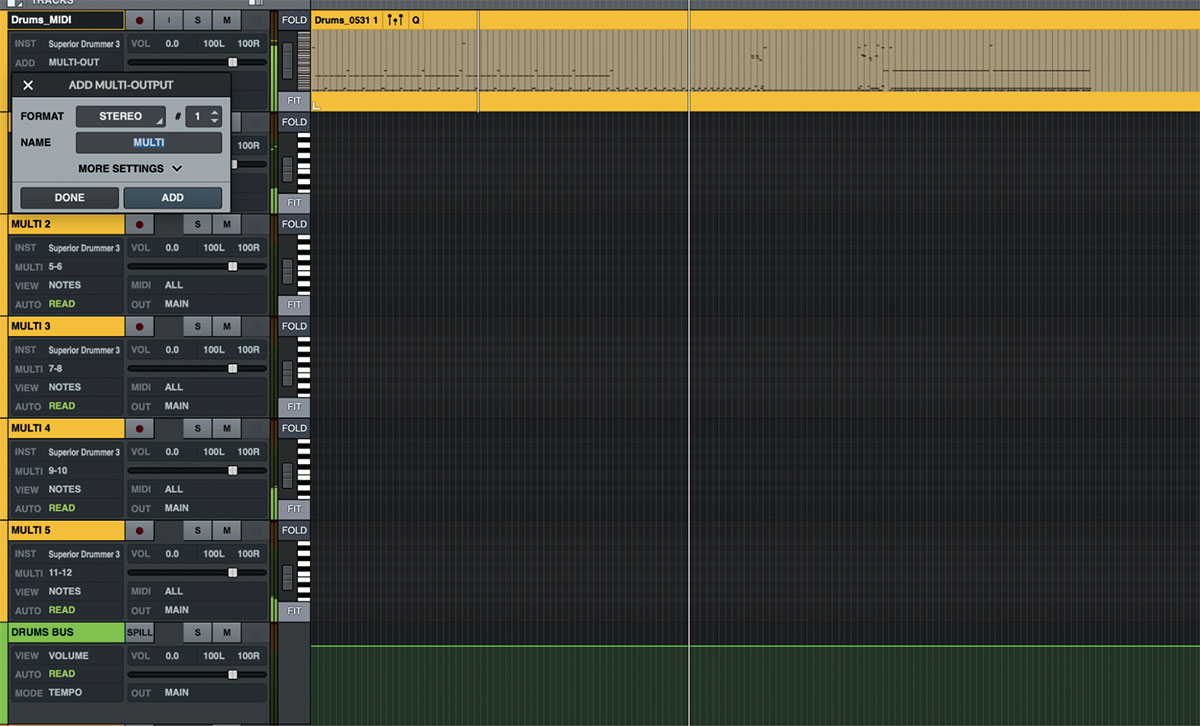Mute the MULTI 5 track

tap(227, 530)
